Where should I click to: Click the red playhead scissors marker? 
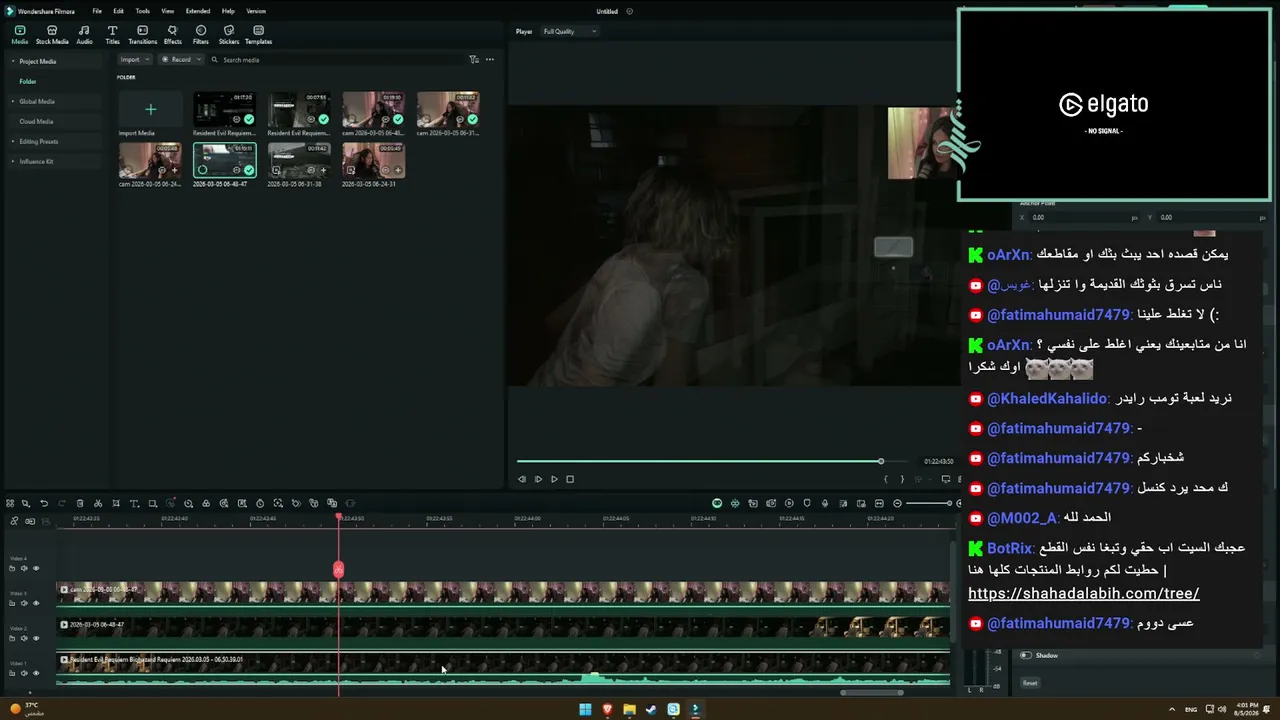[x=338, y=569]
